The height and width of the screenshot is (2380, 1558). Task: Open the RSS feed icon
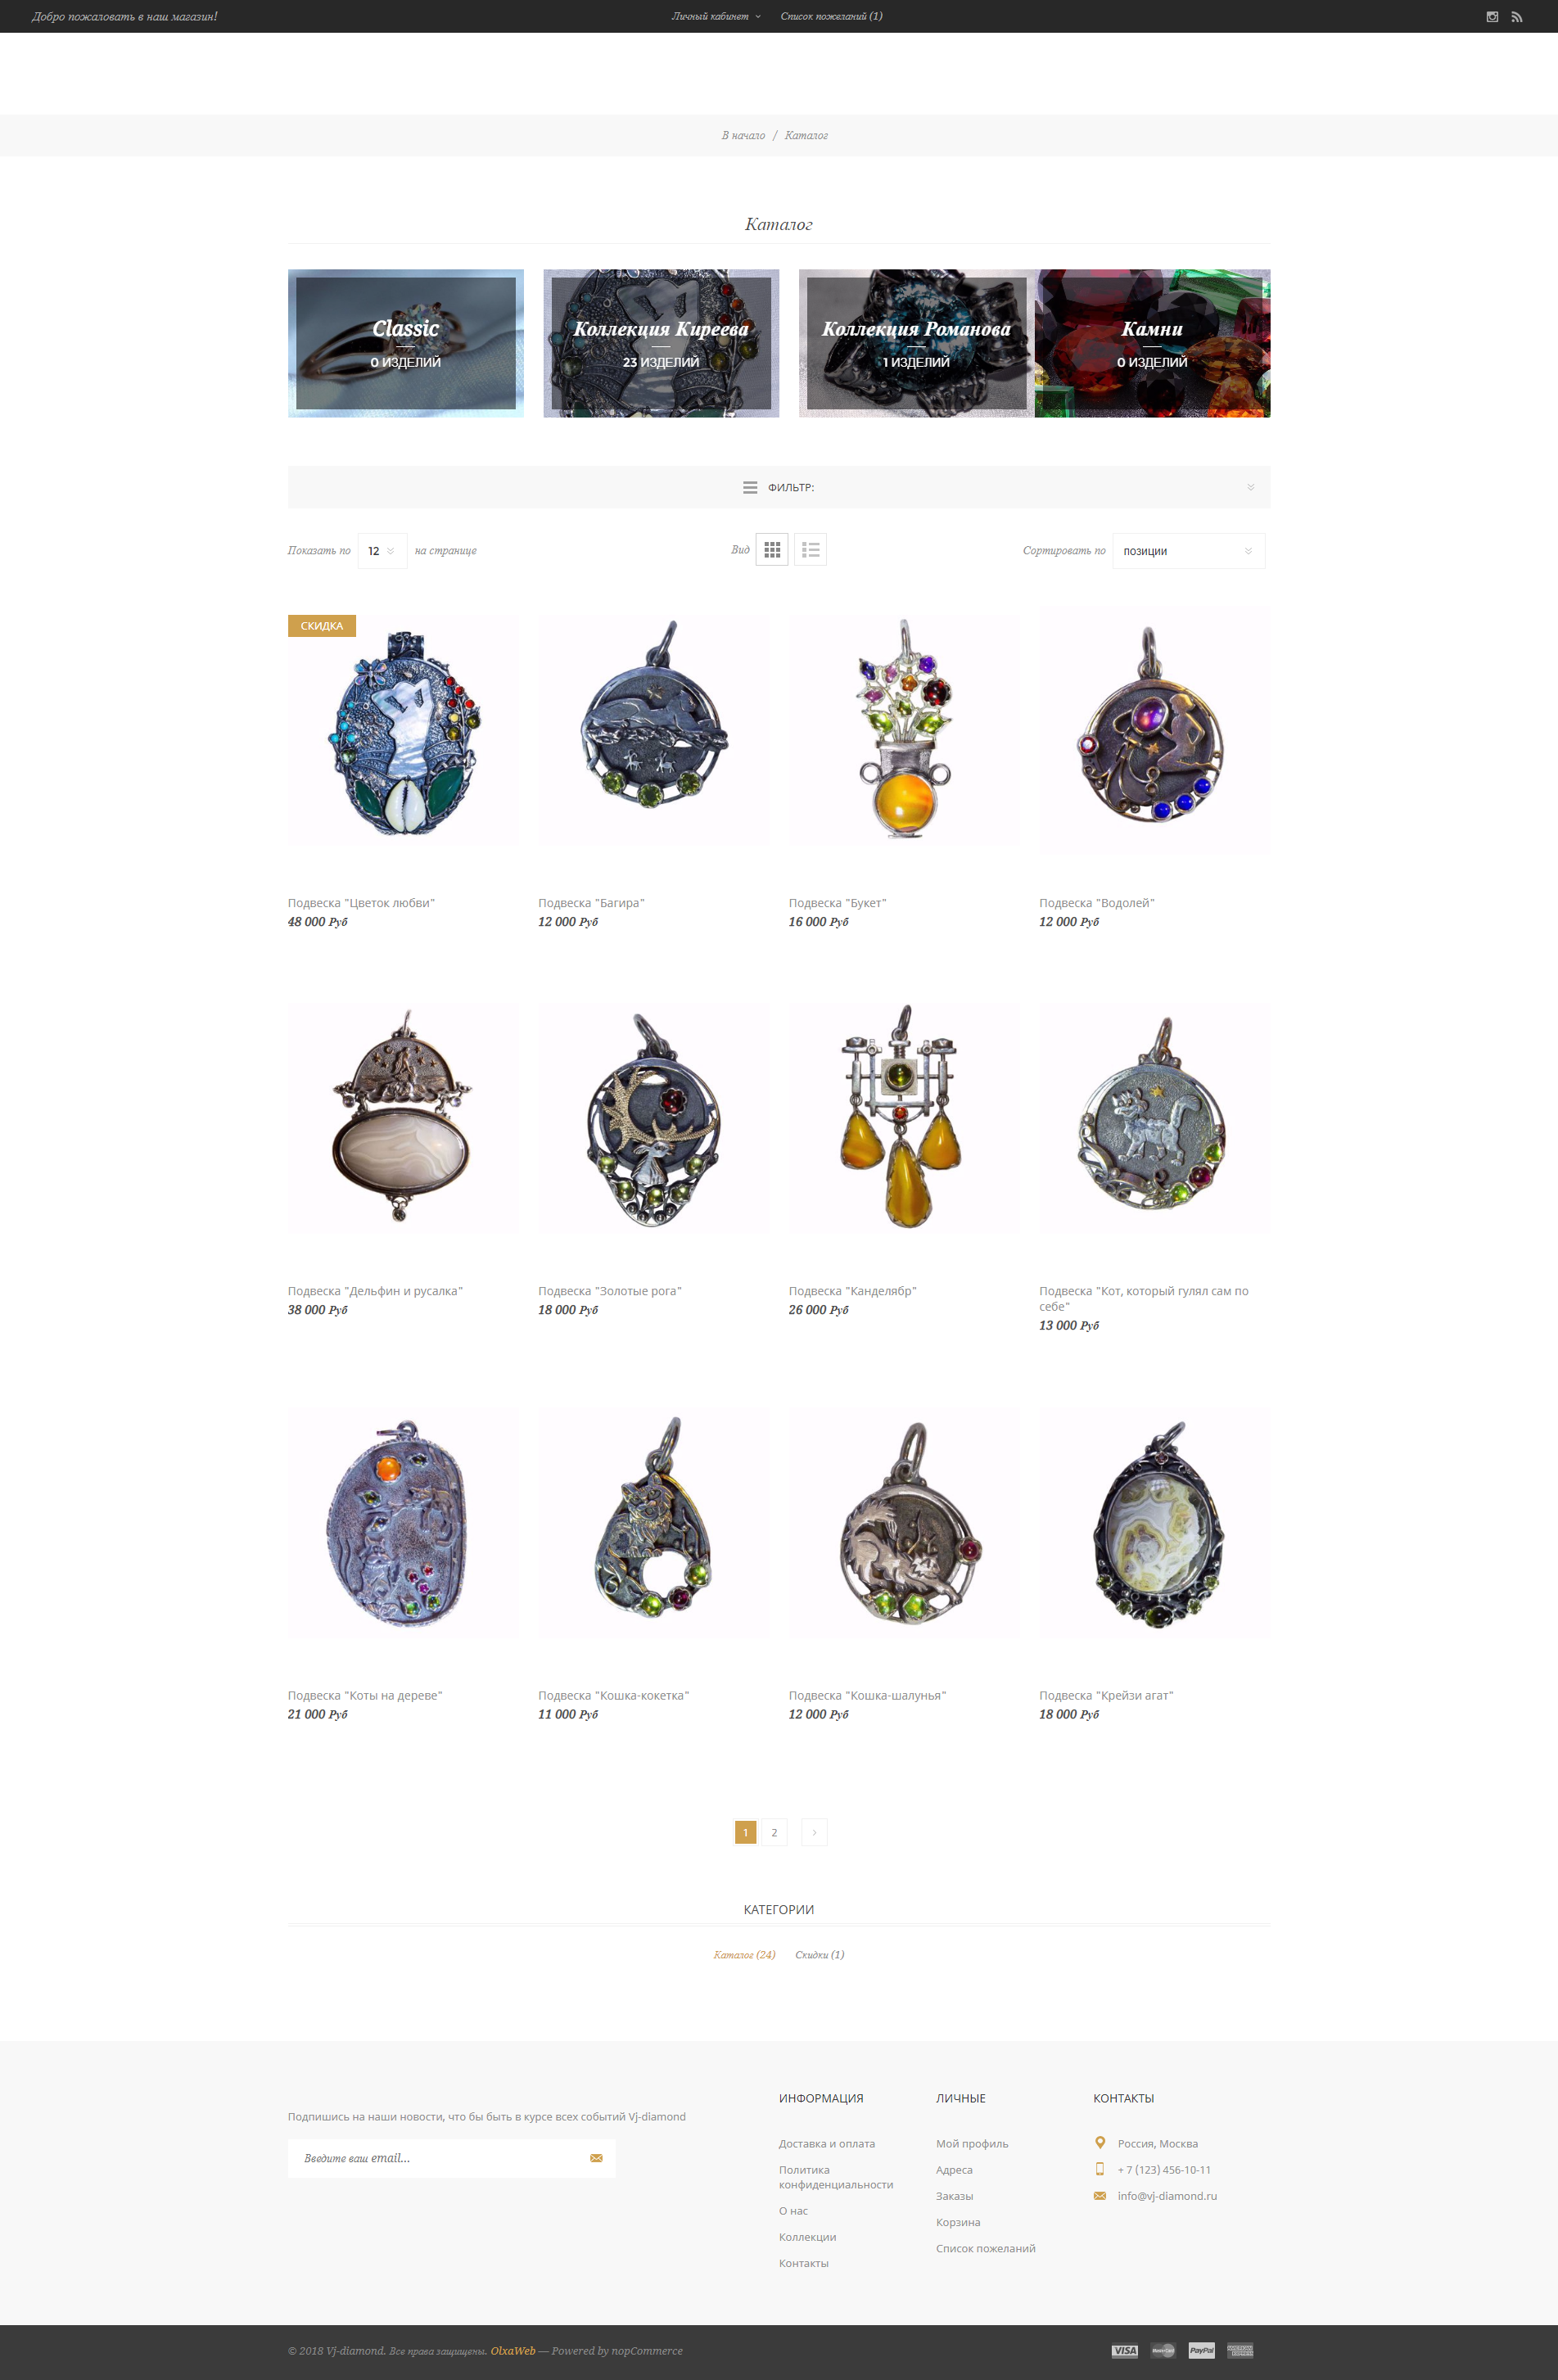click(1517, 17)
